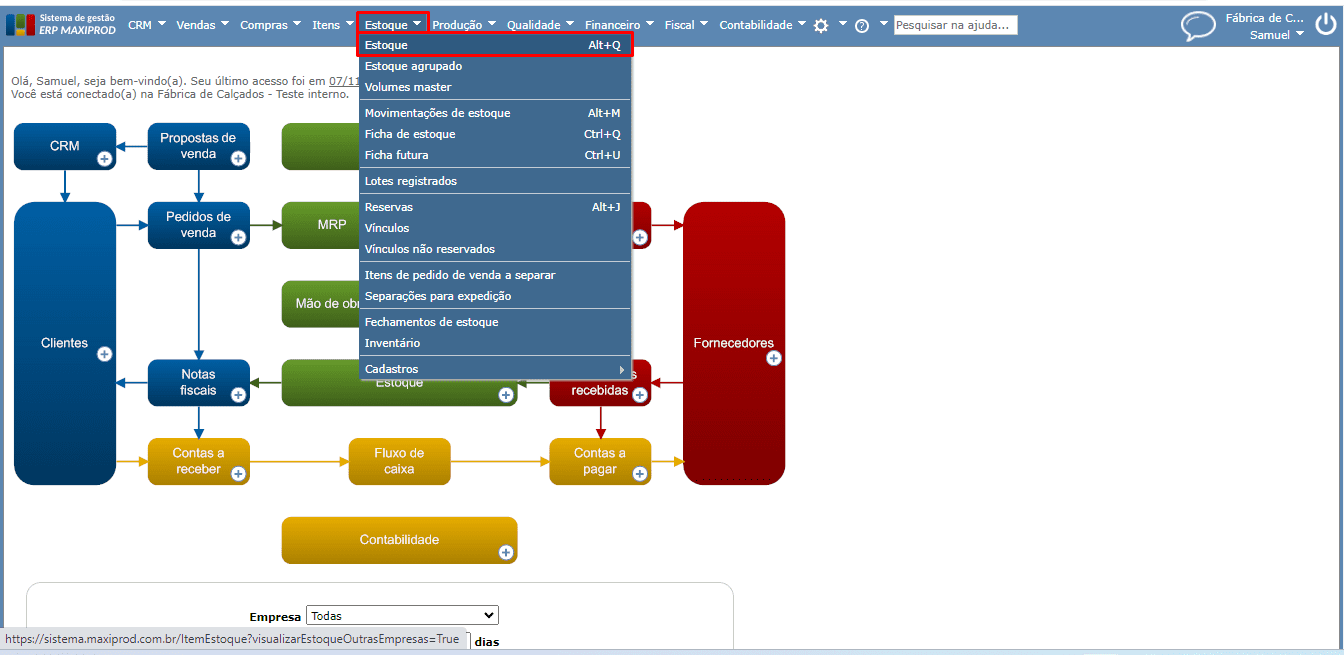Click the power logout icon
The image size is (1344, 655).
(x=1326, y=25)
